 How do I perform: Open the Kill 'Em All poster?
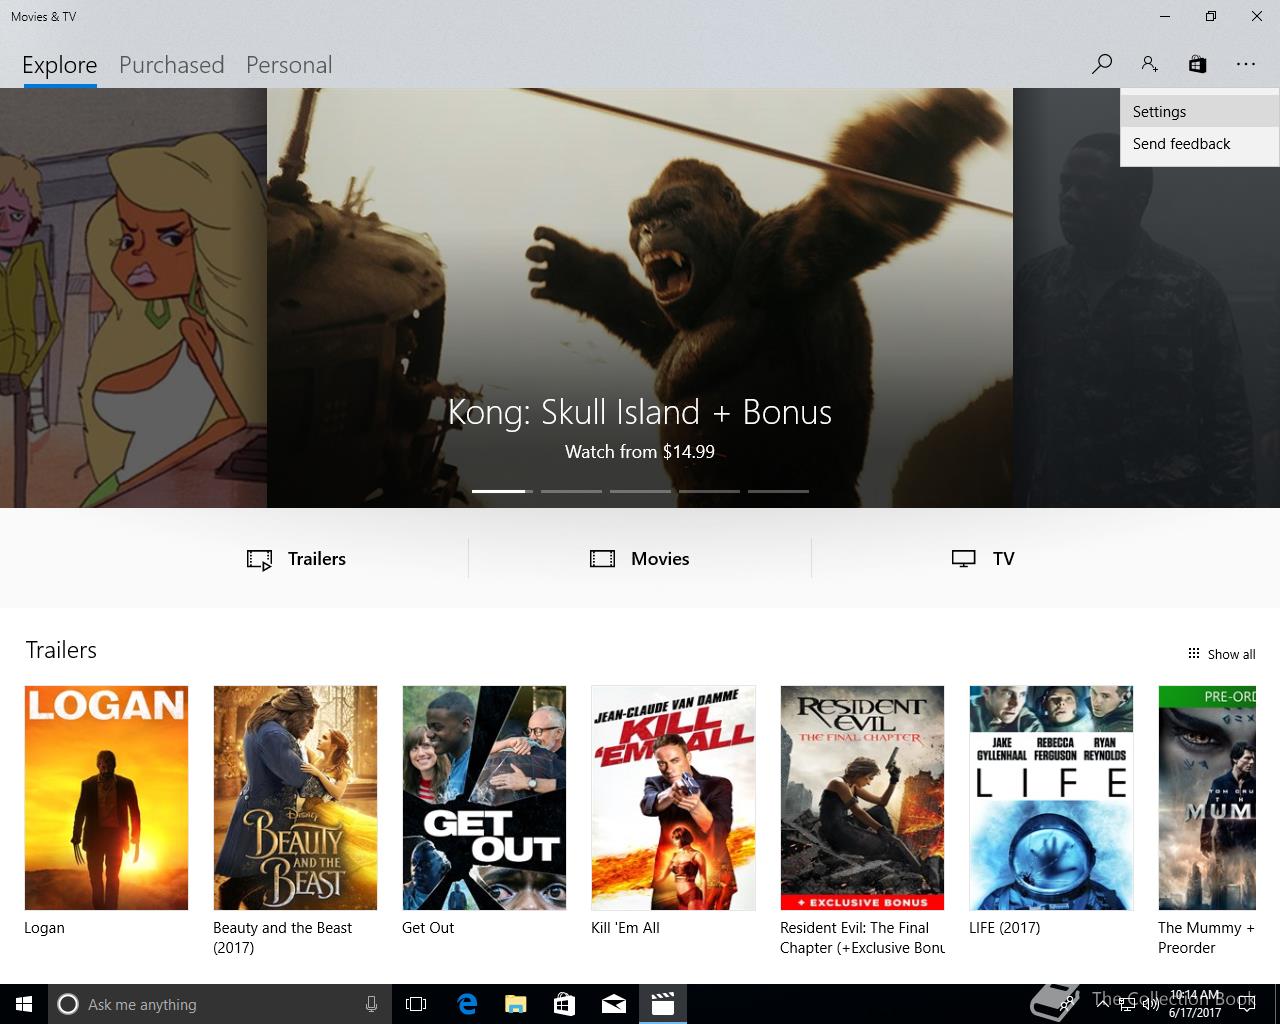pos(673,798)
